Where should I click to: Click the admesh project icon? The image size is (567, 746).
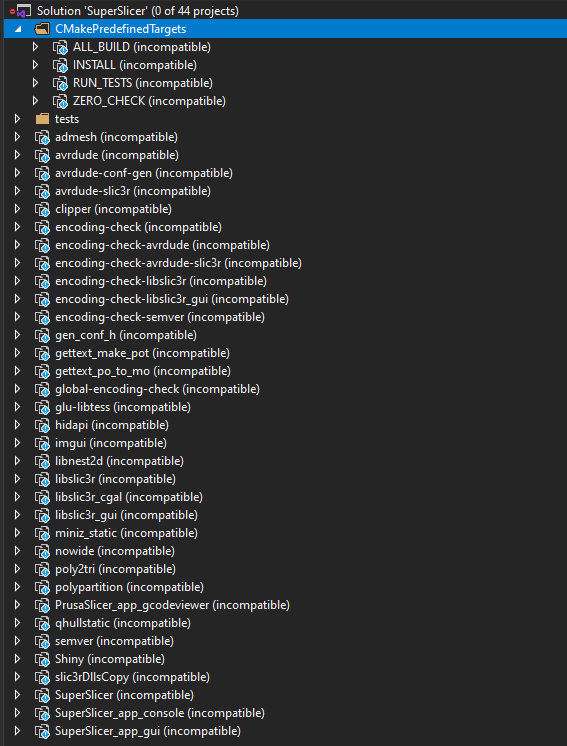click(x=42, y=137)
